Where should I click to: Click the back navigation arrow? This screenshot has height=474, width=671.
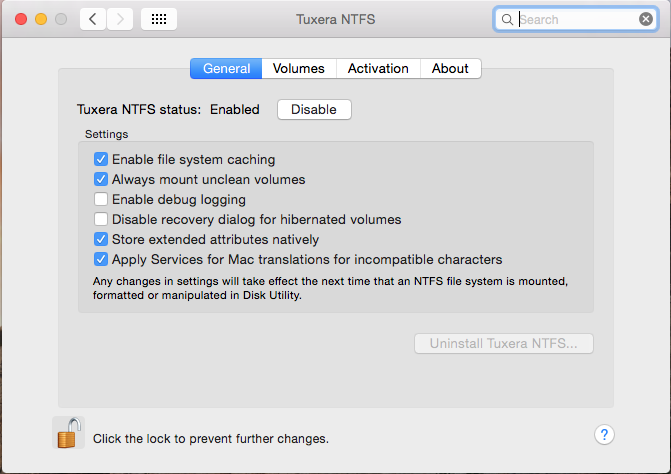click(92, 19)
